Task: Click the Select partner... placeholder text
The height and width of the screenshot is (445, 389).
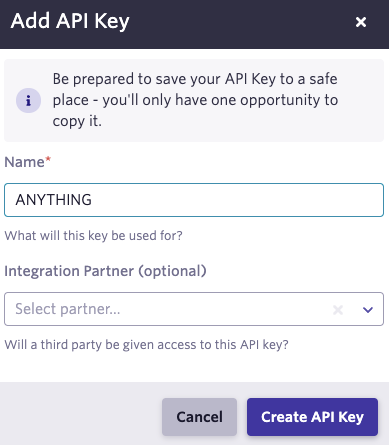Action: (68, 309)
